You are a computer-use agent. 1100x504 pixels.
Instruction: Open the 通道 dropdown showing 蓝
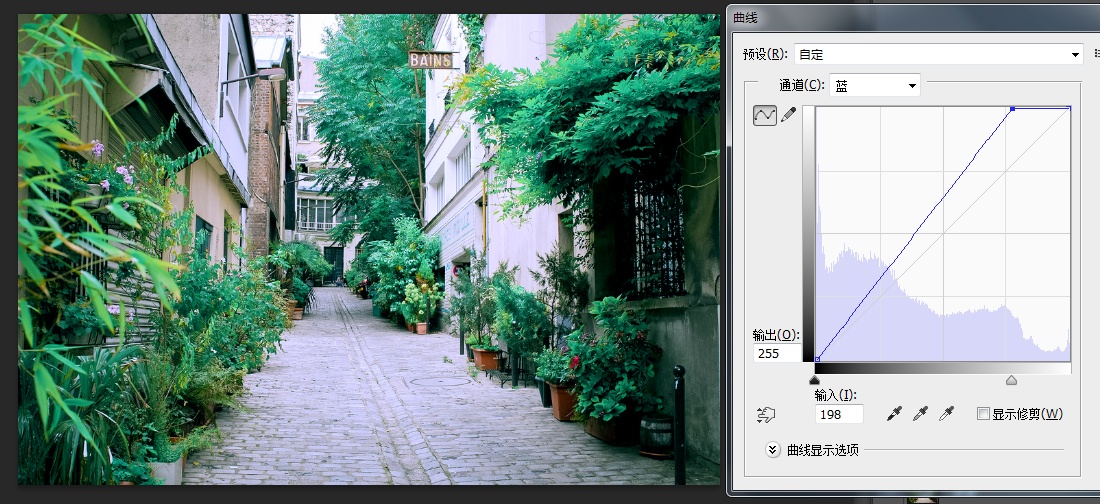click(875, 86)
